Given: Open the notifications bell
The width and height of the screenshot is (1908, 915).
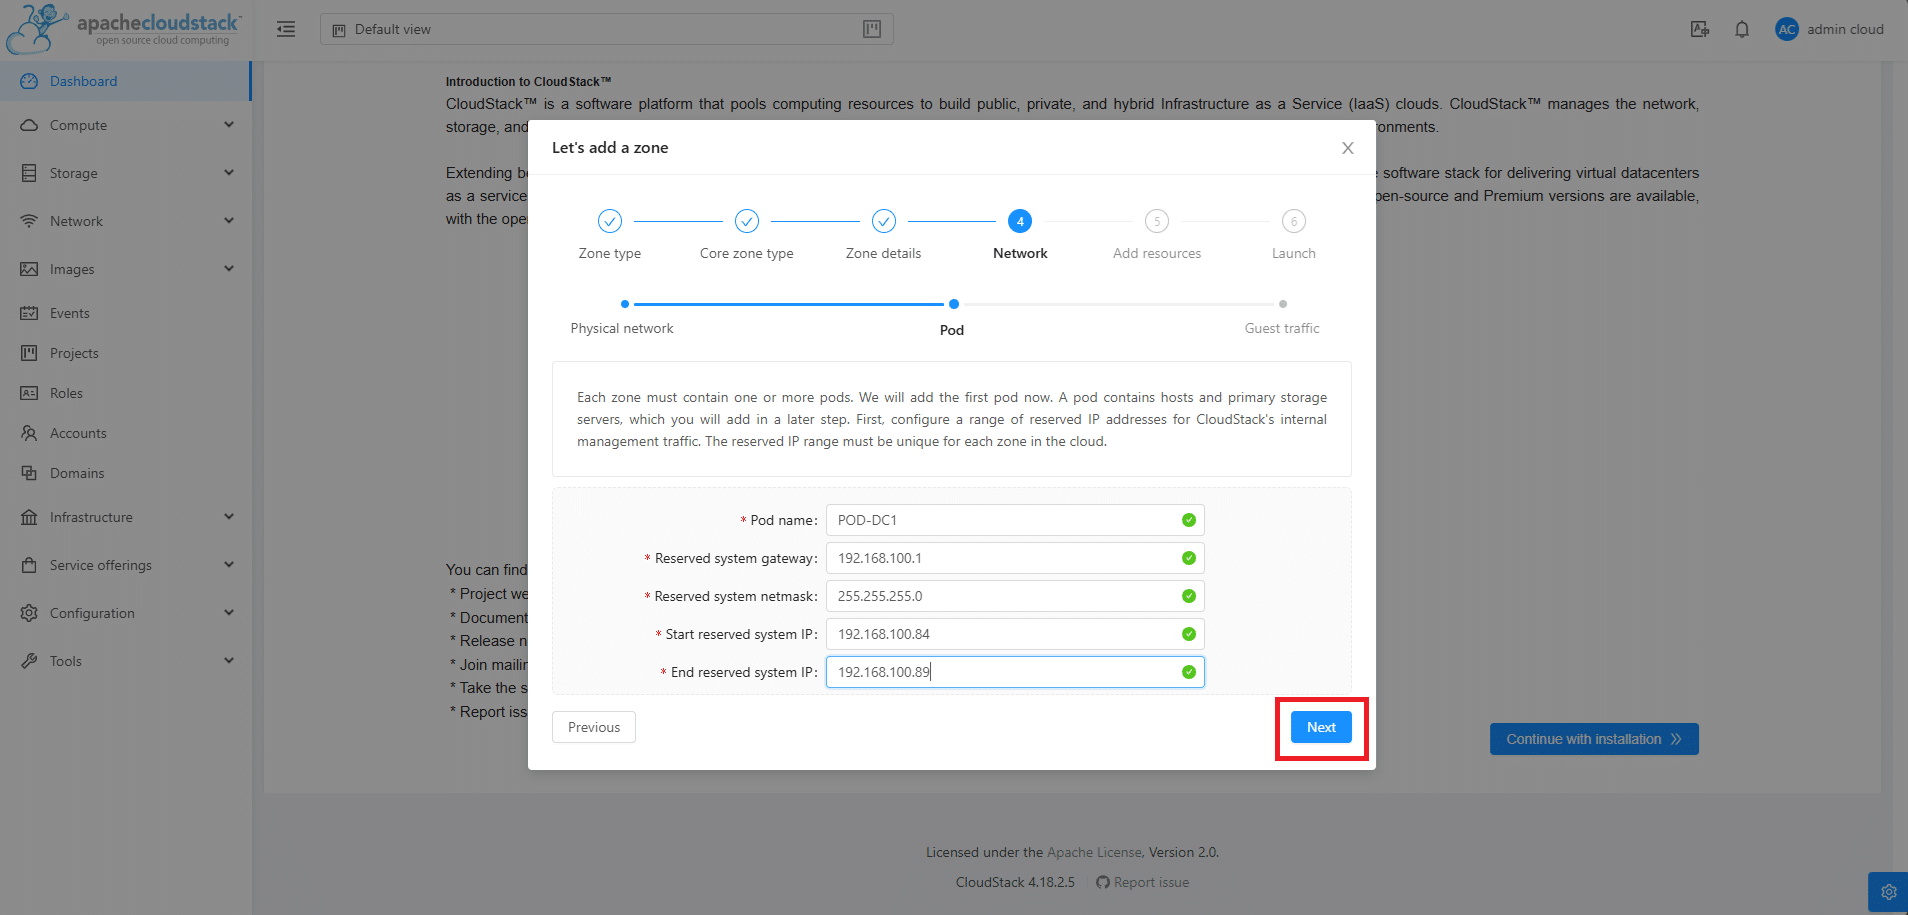Looking at the screenshot, I should point(1742,29).
